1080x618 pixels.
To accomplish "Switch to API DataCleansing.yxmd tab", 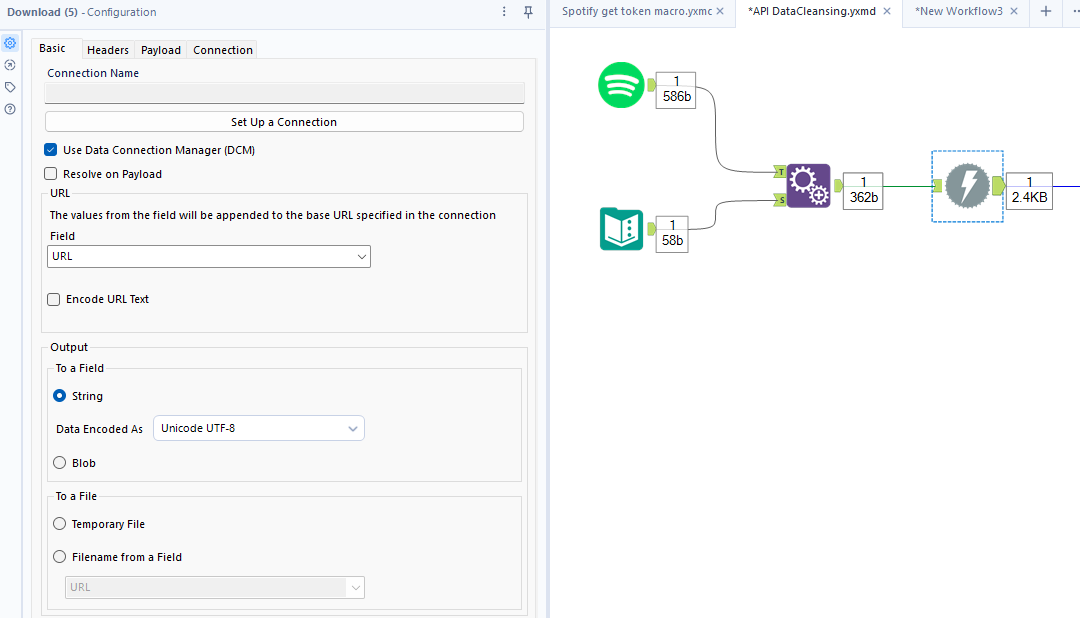I will 811,11.
